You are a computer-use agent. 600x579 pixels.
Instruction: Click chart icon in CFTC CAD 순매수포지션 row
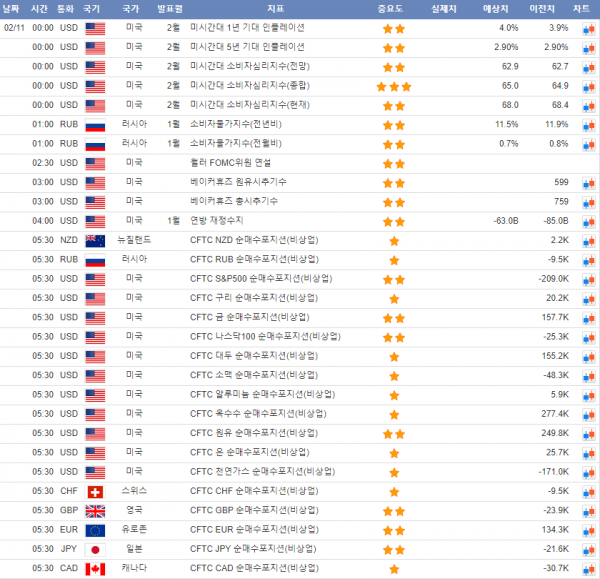pos(589,569)
